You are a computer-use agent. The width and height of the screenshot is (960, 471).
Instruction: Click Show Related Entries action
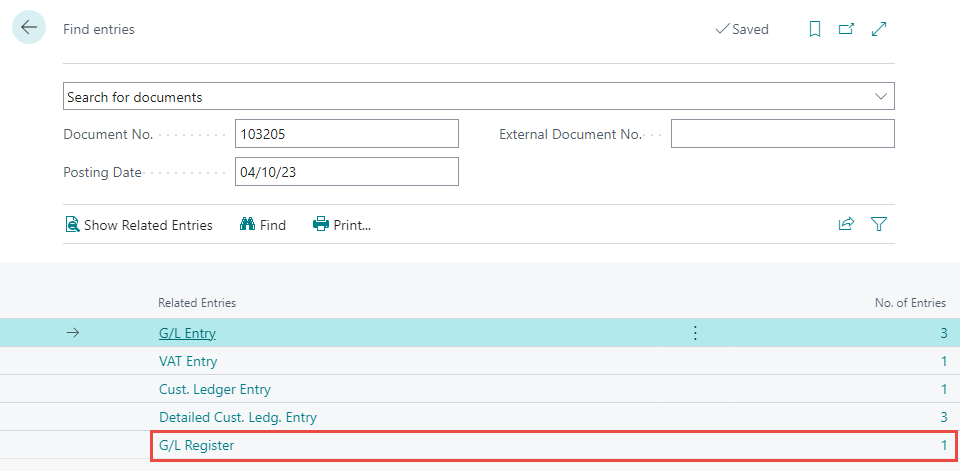coord(139,225)
